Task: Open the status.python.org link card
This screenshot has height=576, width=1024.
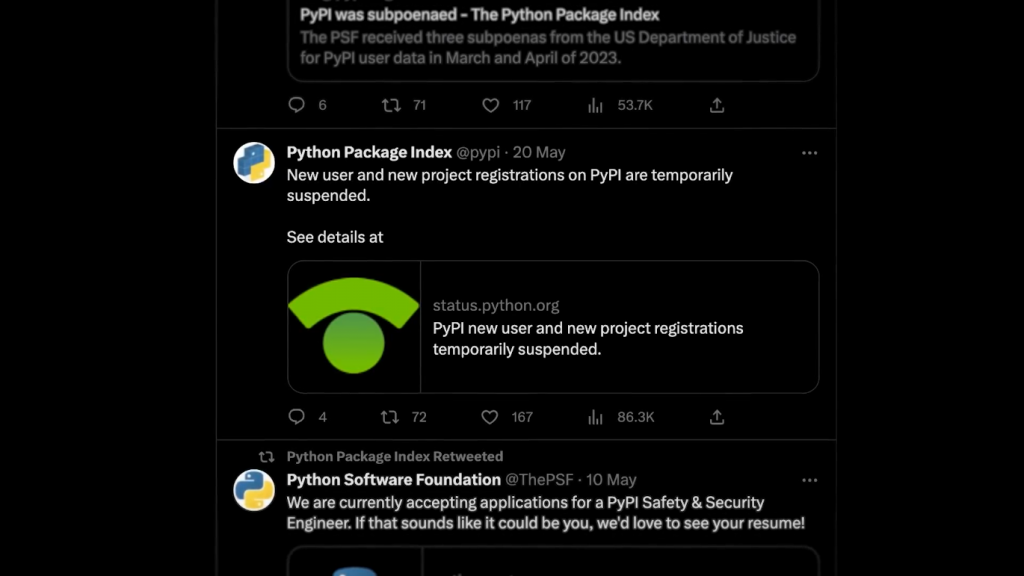Action: click(x=588, y=328)
